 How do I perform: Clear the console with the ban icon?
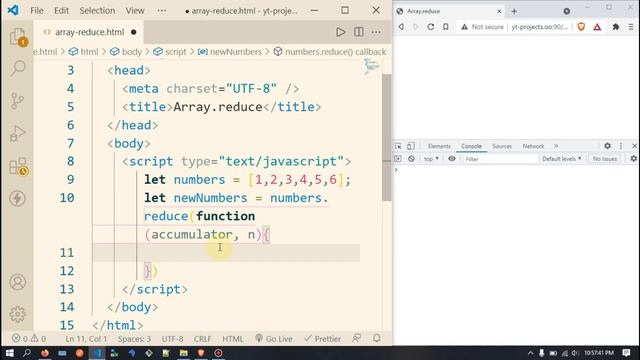click(x=411, y=159)
